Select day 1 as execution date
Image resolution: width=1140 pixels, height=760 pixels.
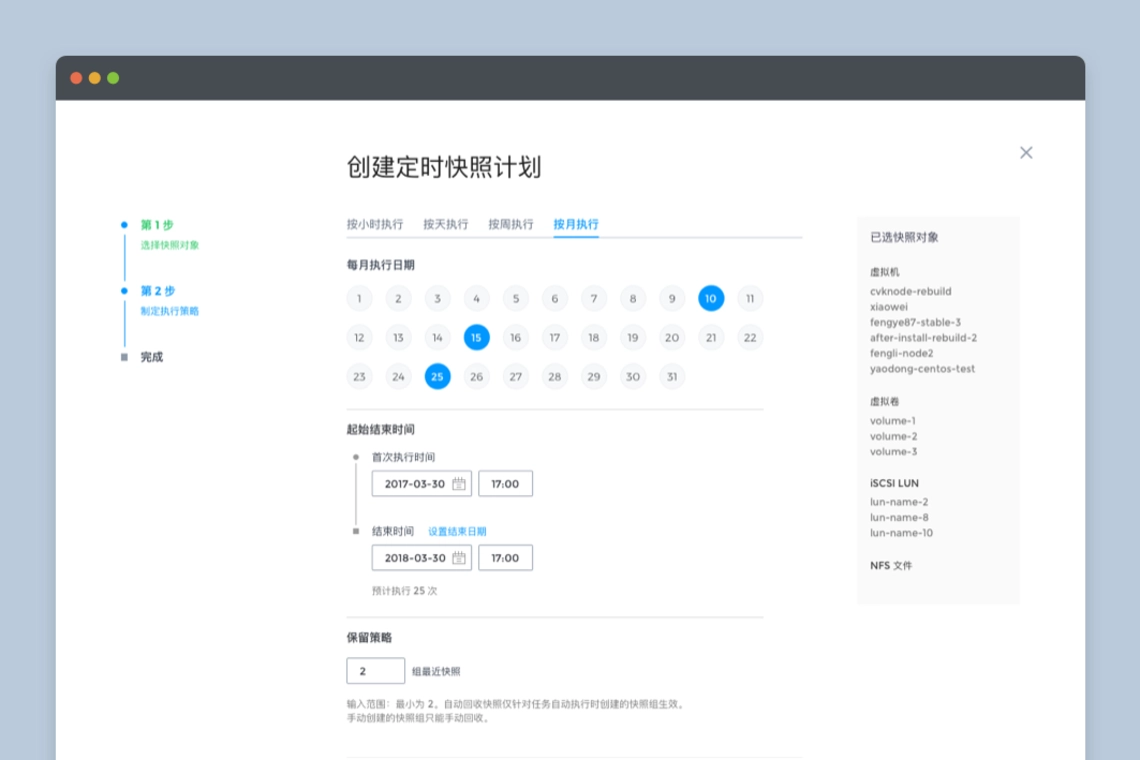coord(359,298)
